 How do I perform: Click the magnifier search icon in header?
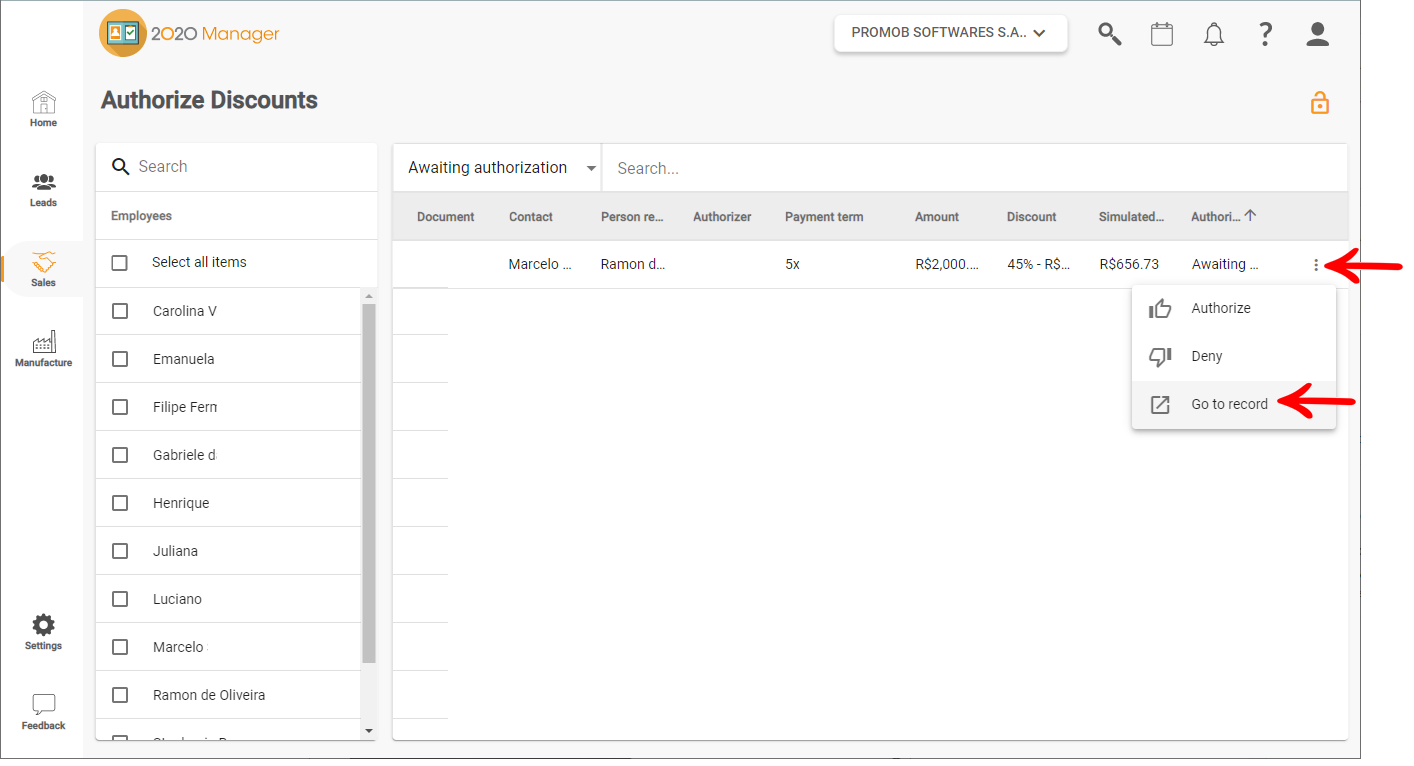pos(1110,34)
